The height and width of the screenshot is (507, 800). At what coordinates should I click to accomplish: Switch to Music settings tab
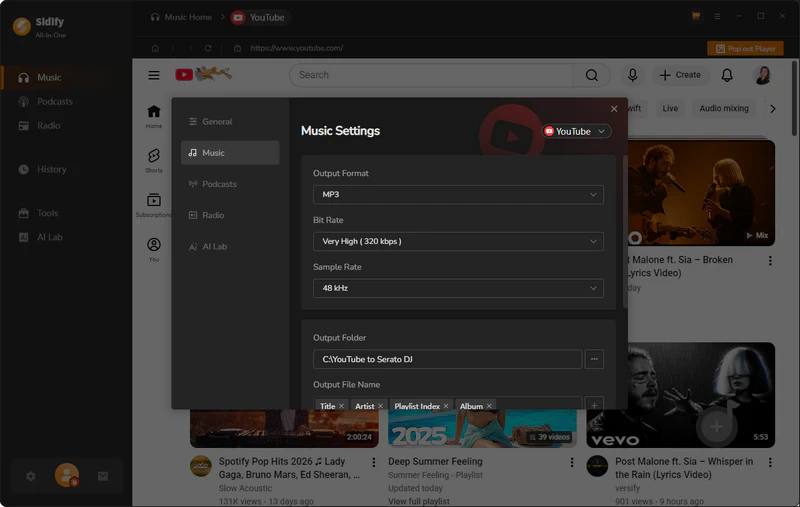pyautogui.click(x=230, y=153)
